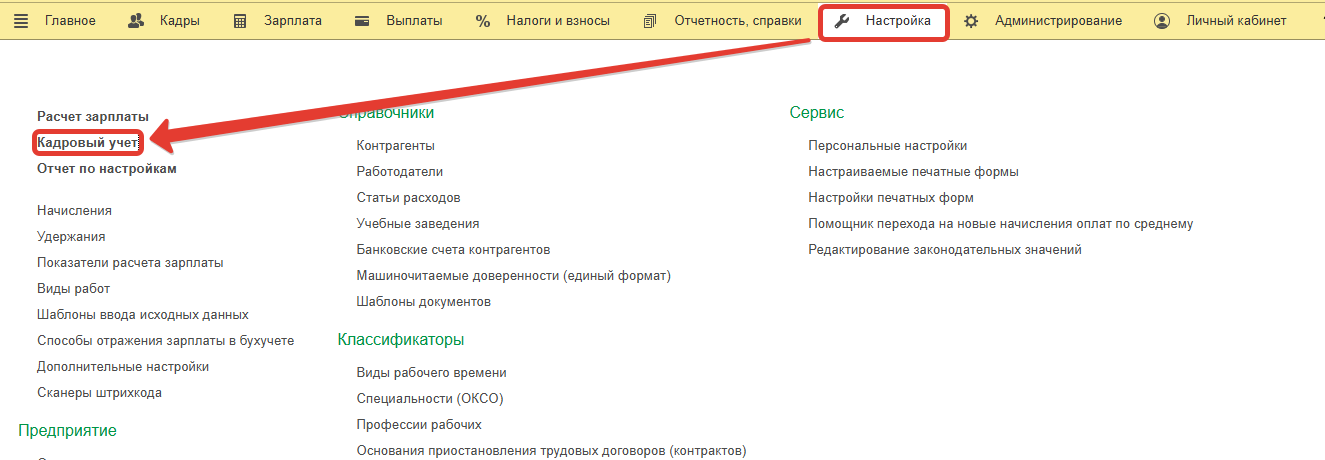Click the user icon for Личный кабинет
Image resolution: width=1325 pixels, height=460 pixels.
click(1161, 21)
